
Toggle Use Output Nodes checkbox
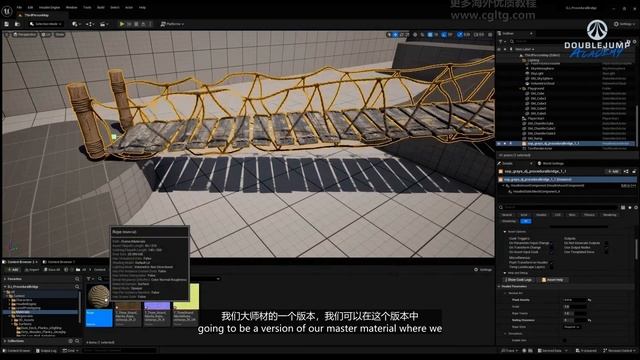pos(606,247)
